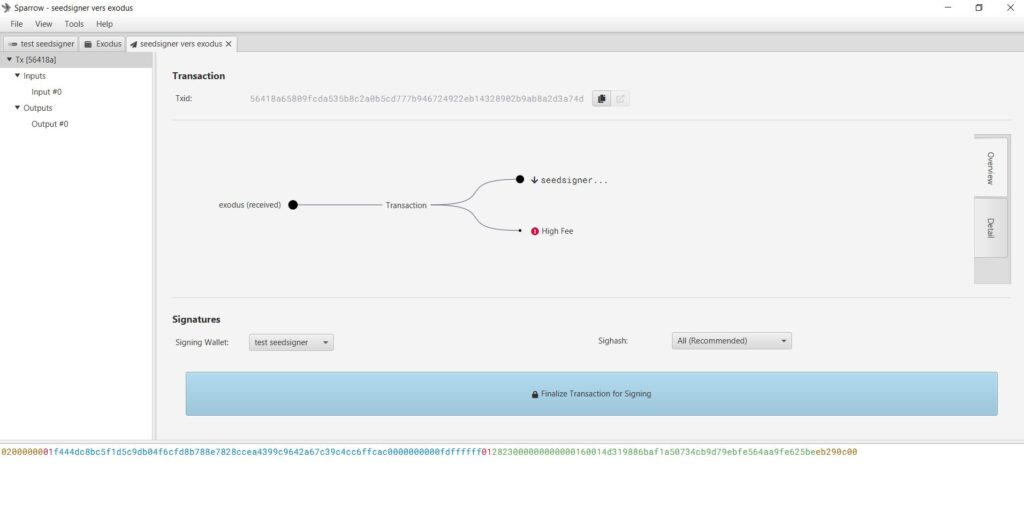Click the High Fee label
This screenshot has width=1024, height=527.
(557, 231)
